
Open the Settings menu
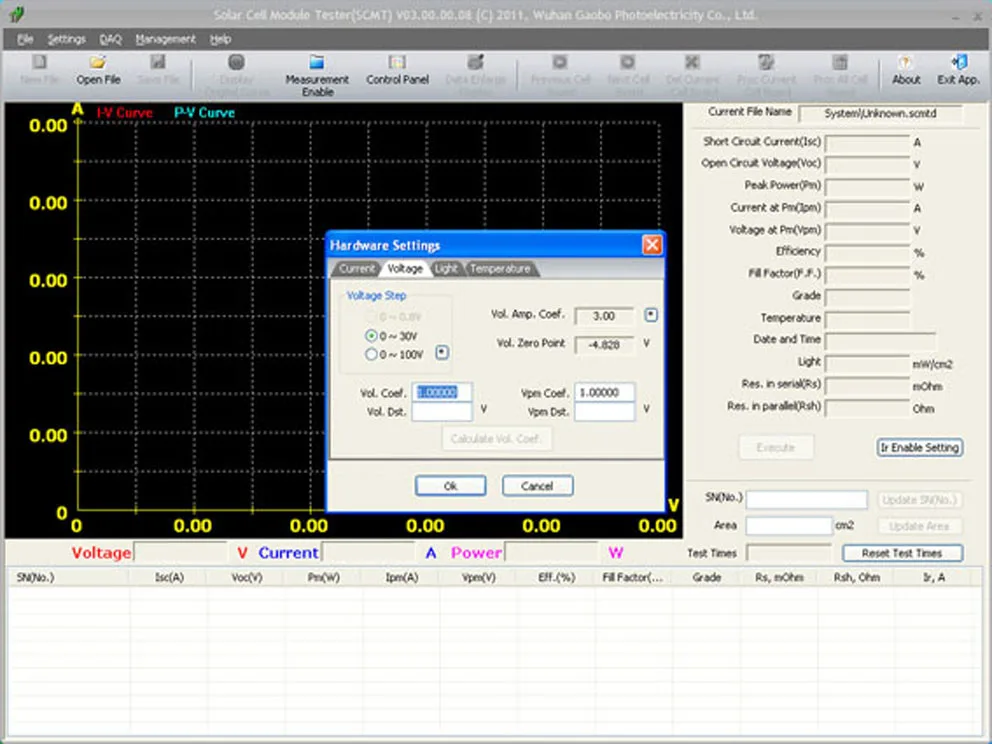tap(67, 39)
